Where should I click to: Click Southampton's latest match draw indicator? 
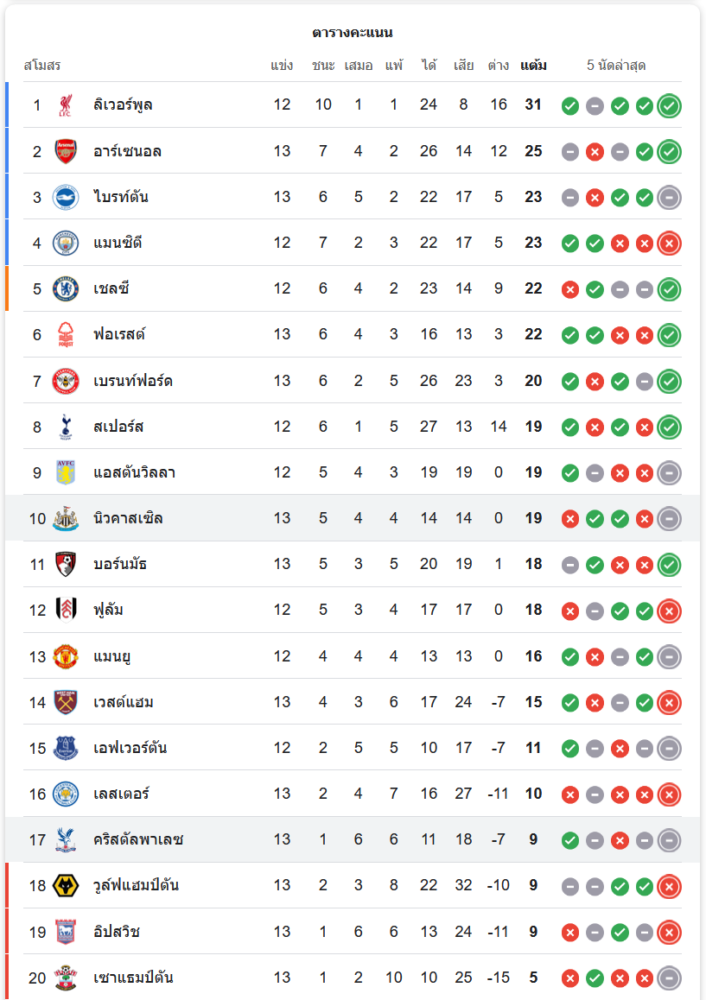669,978
